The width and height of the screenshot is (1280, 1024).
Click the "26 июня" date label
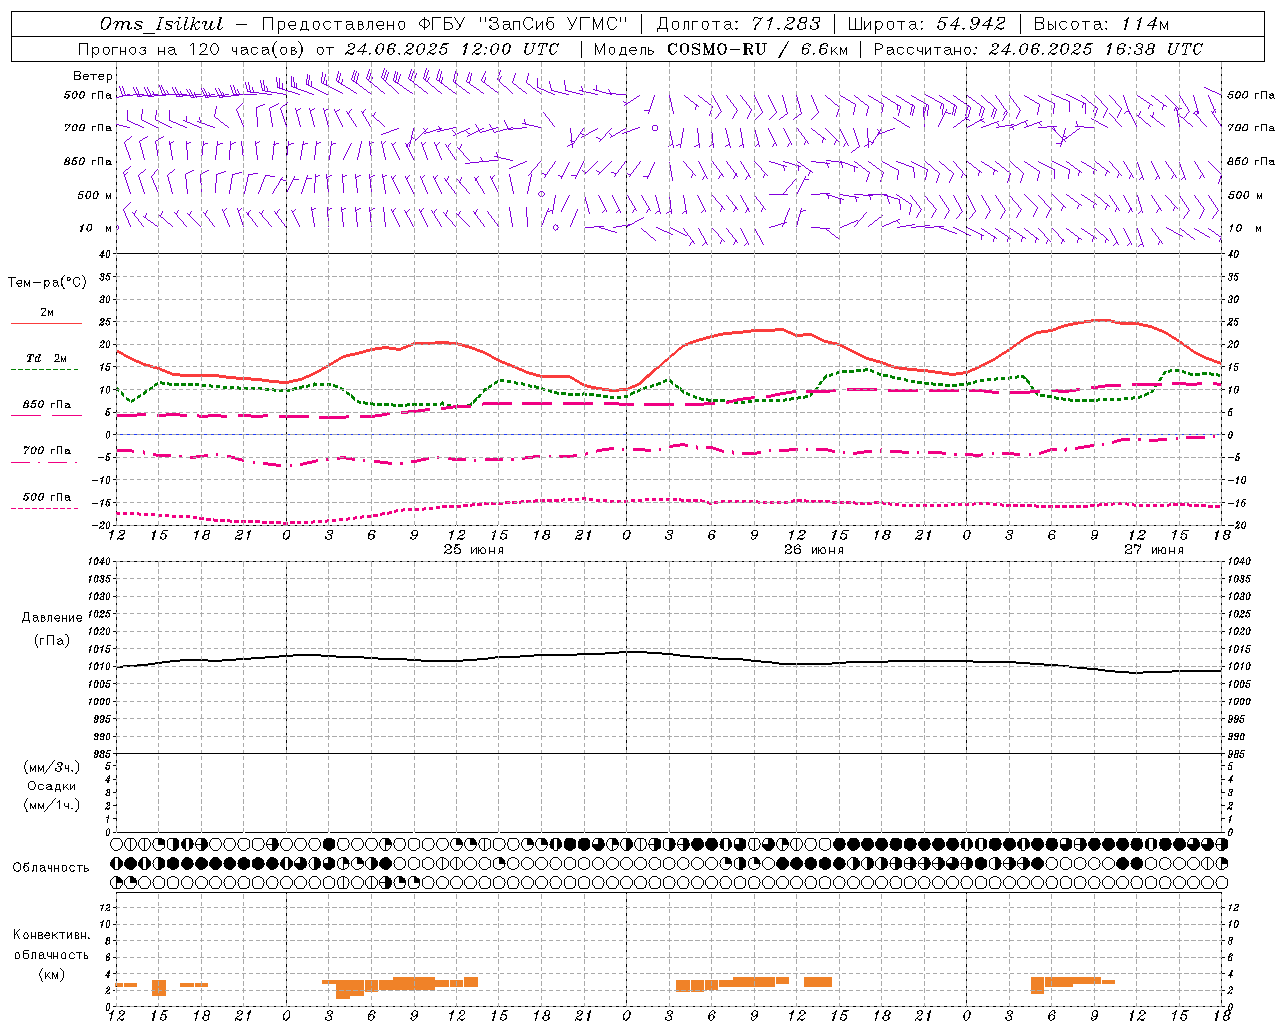click(813, 550)
